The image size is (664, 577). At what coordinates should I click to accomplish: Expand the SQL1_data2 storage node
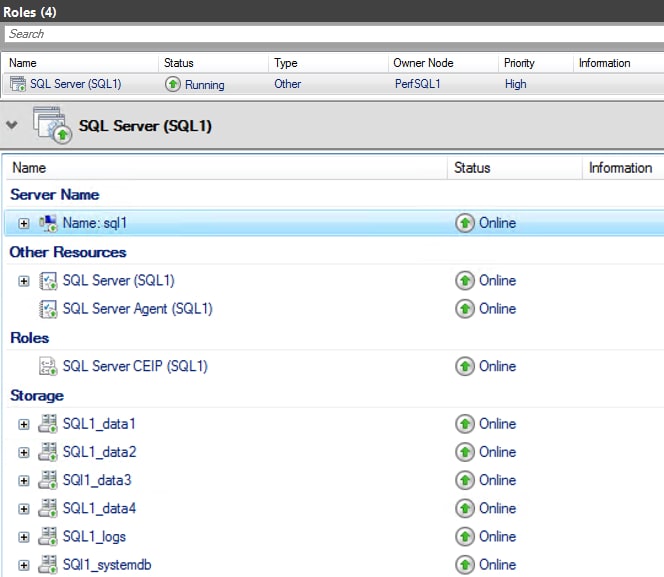coord(24,453)
